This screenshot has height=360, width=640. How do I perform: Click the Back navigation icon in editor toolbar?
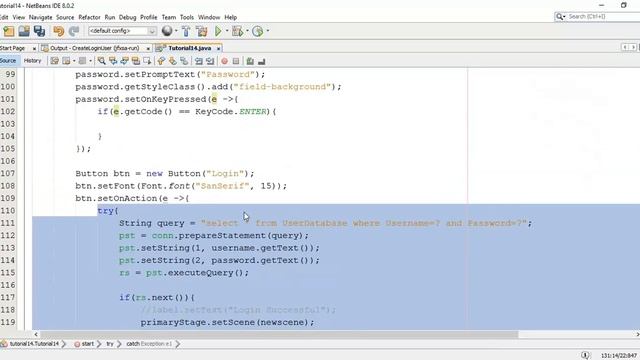click(67, 61)
